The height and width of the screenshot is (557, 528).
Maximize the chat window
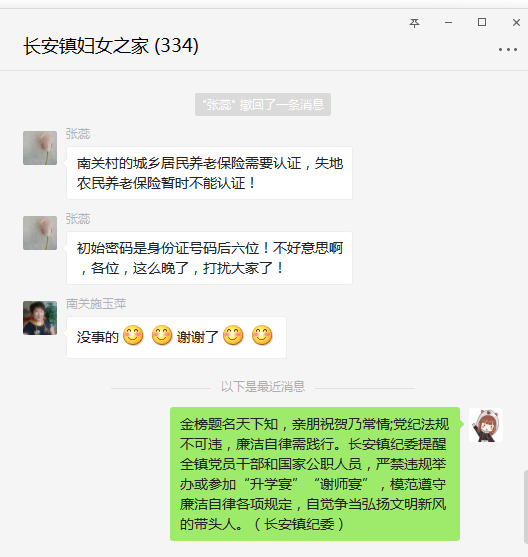pyautogui.click(x=482, y=22)
